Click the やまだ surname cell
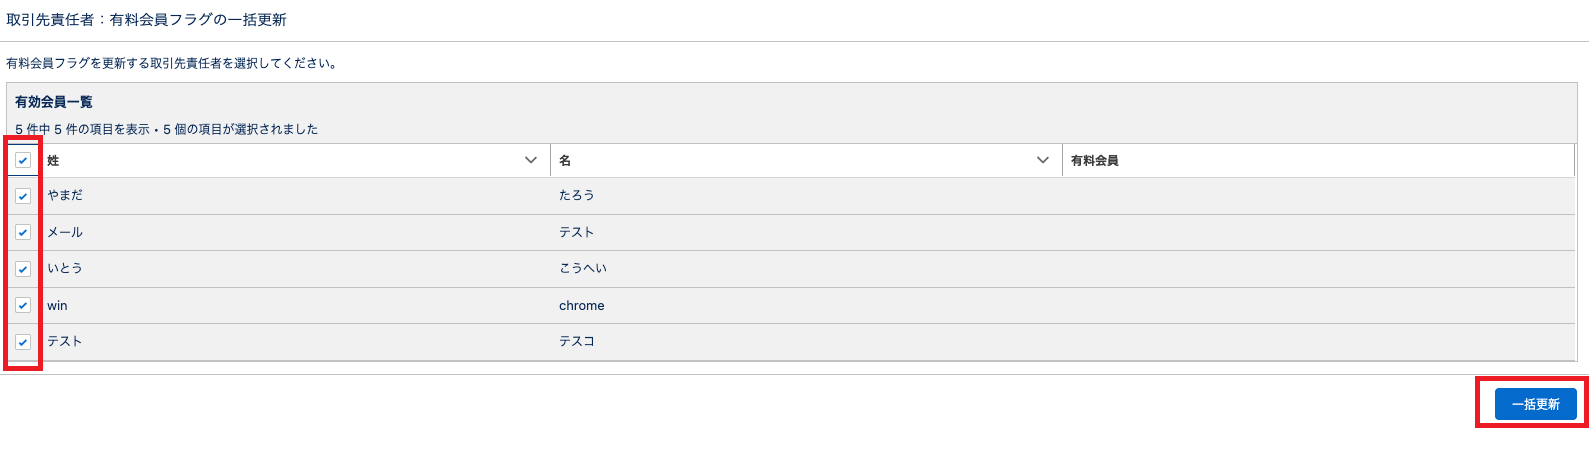Image resolution: width=1589 pixels, height=454 pixels. coord(65,196)
